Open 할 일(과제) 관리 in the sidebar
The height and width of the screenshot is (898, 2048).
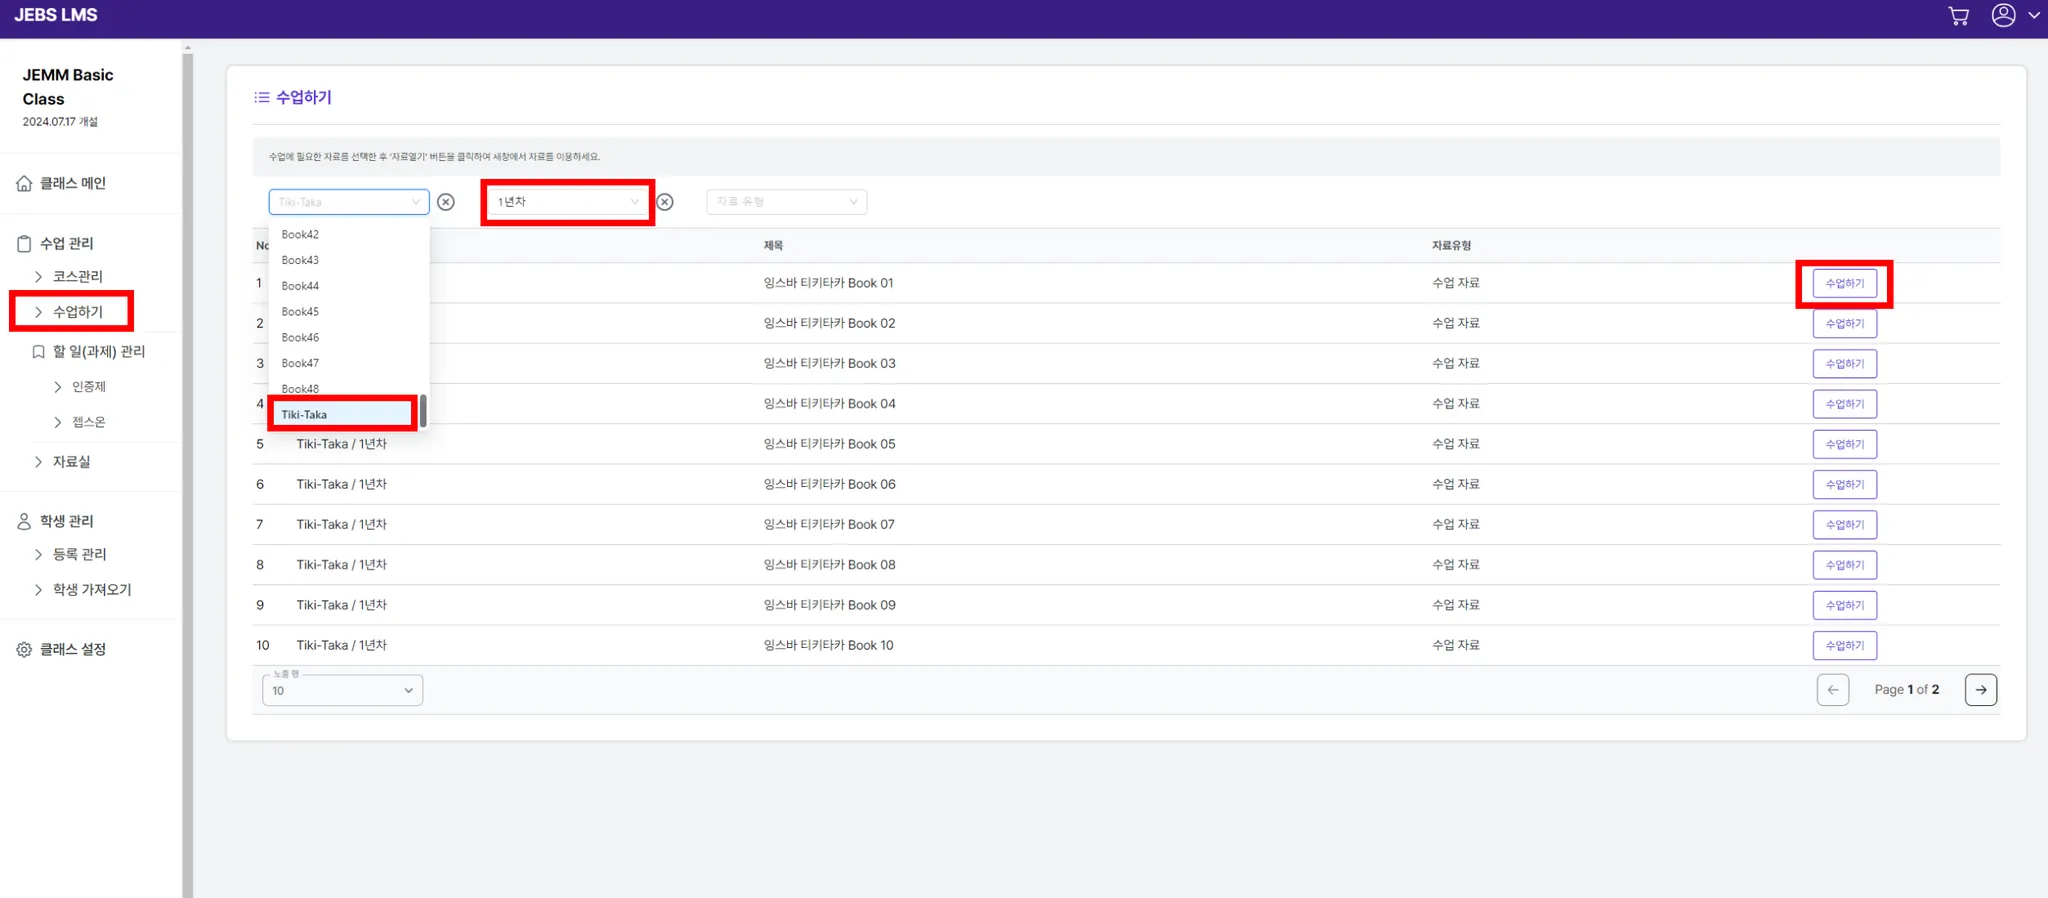point(99,352)
